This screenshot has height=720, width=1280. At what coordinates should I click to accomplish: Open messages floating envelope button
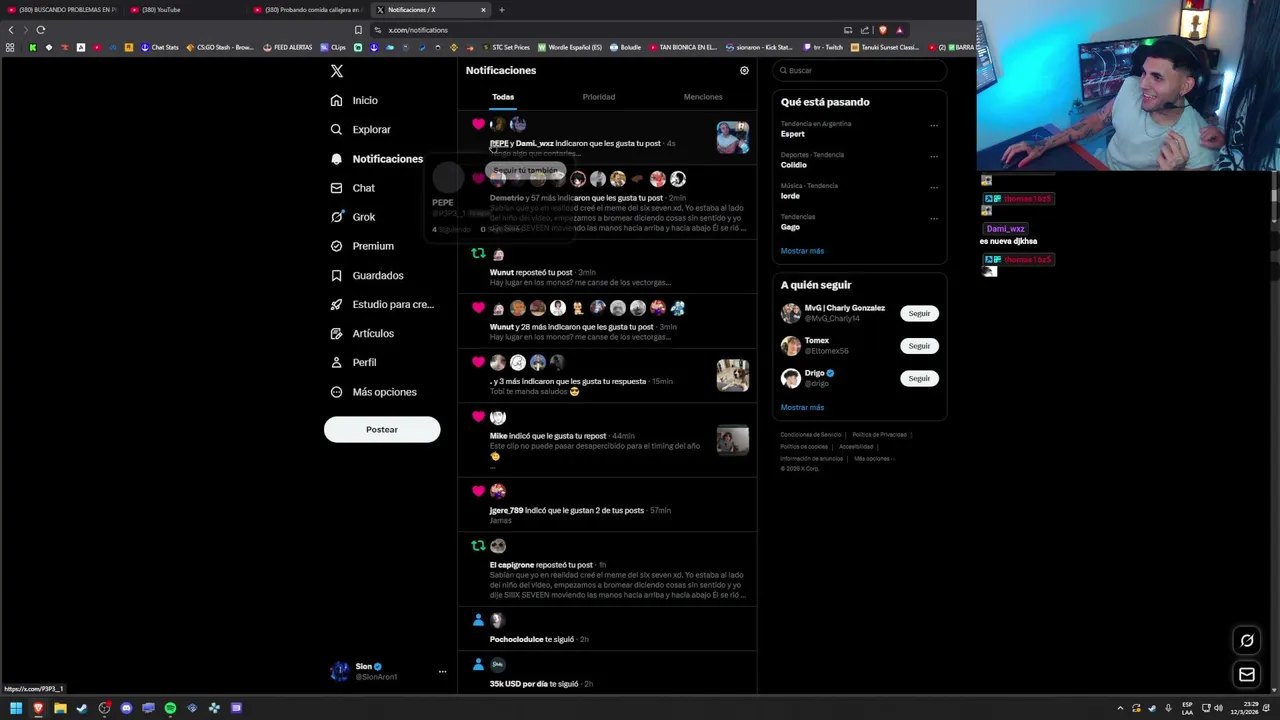1247,675
